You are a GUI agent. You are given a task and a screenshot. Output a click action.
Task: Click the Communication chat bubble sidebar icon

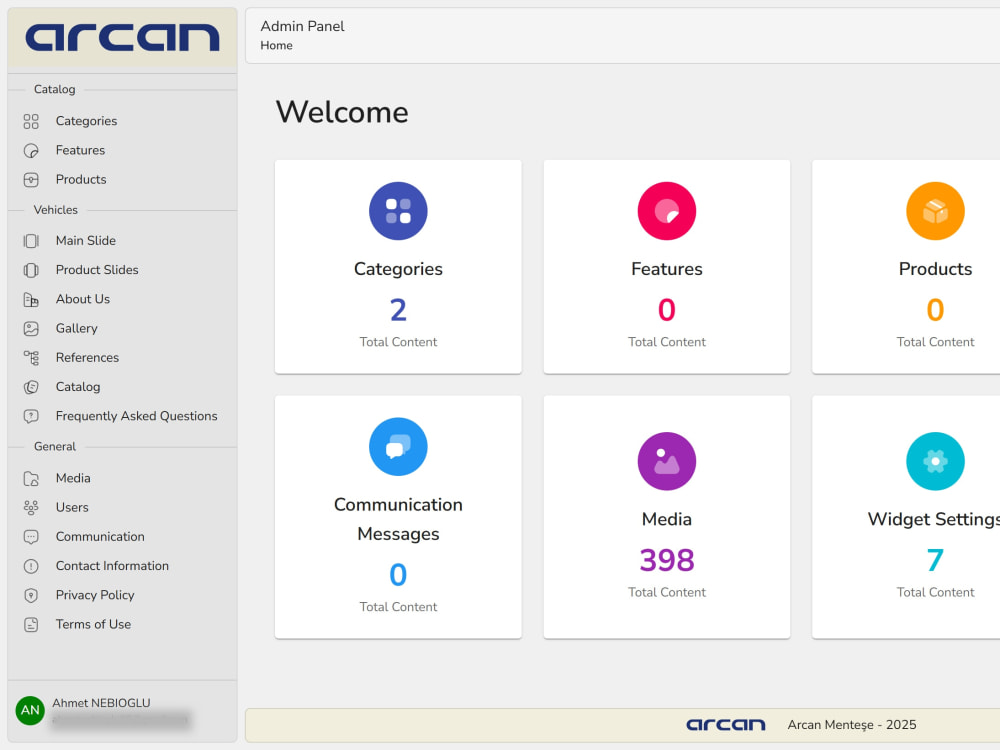coord(31,537)
